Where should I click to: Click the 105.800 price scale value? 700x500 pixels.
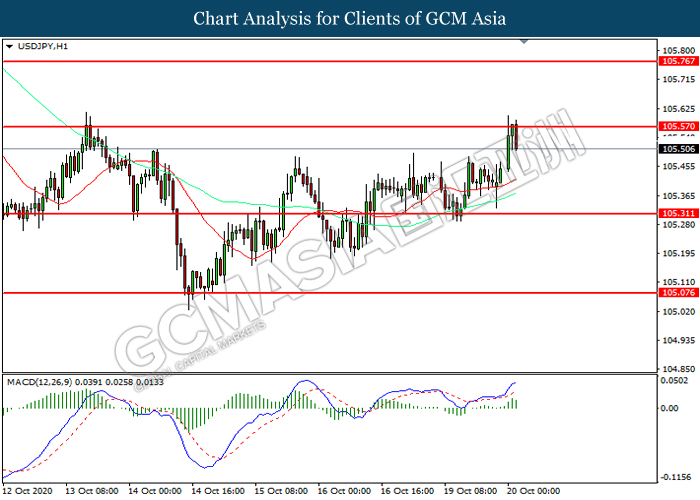point(679,50)
